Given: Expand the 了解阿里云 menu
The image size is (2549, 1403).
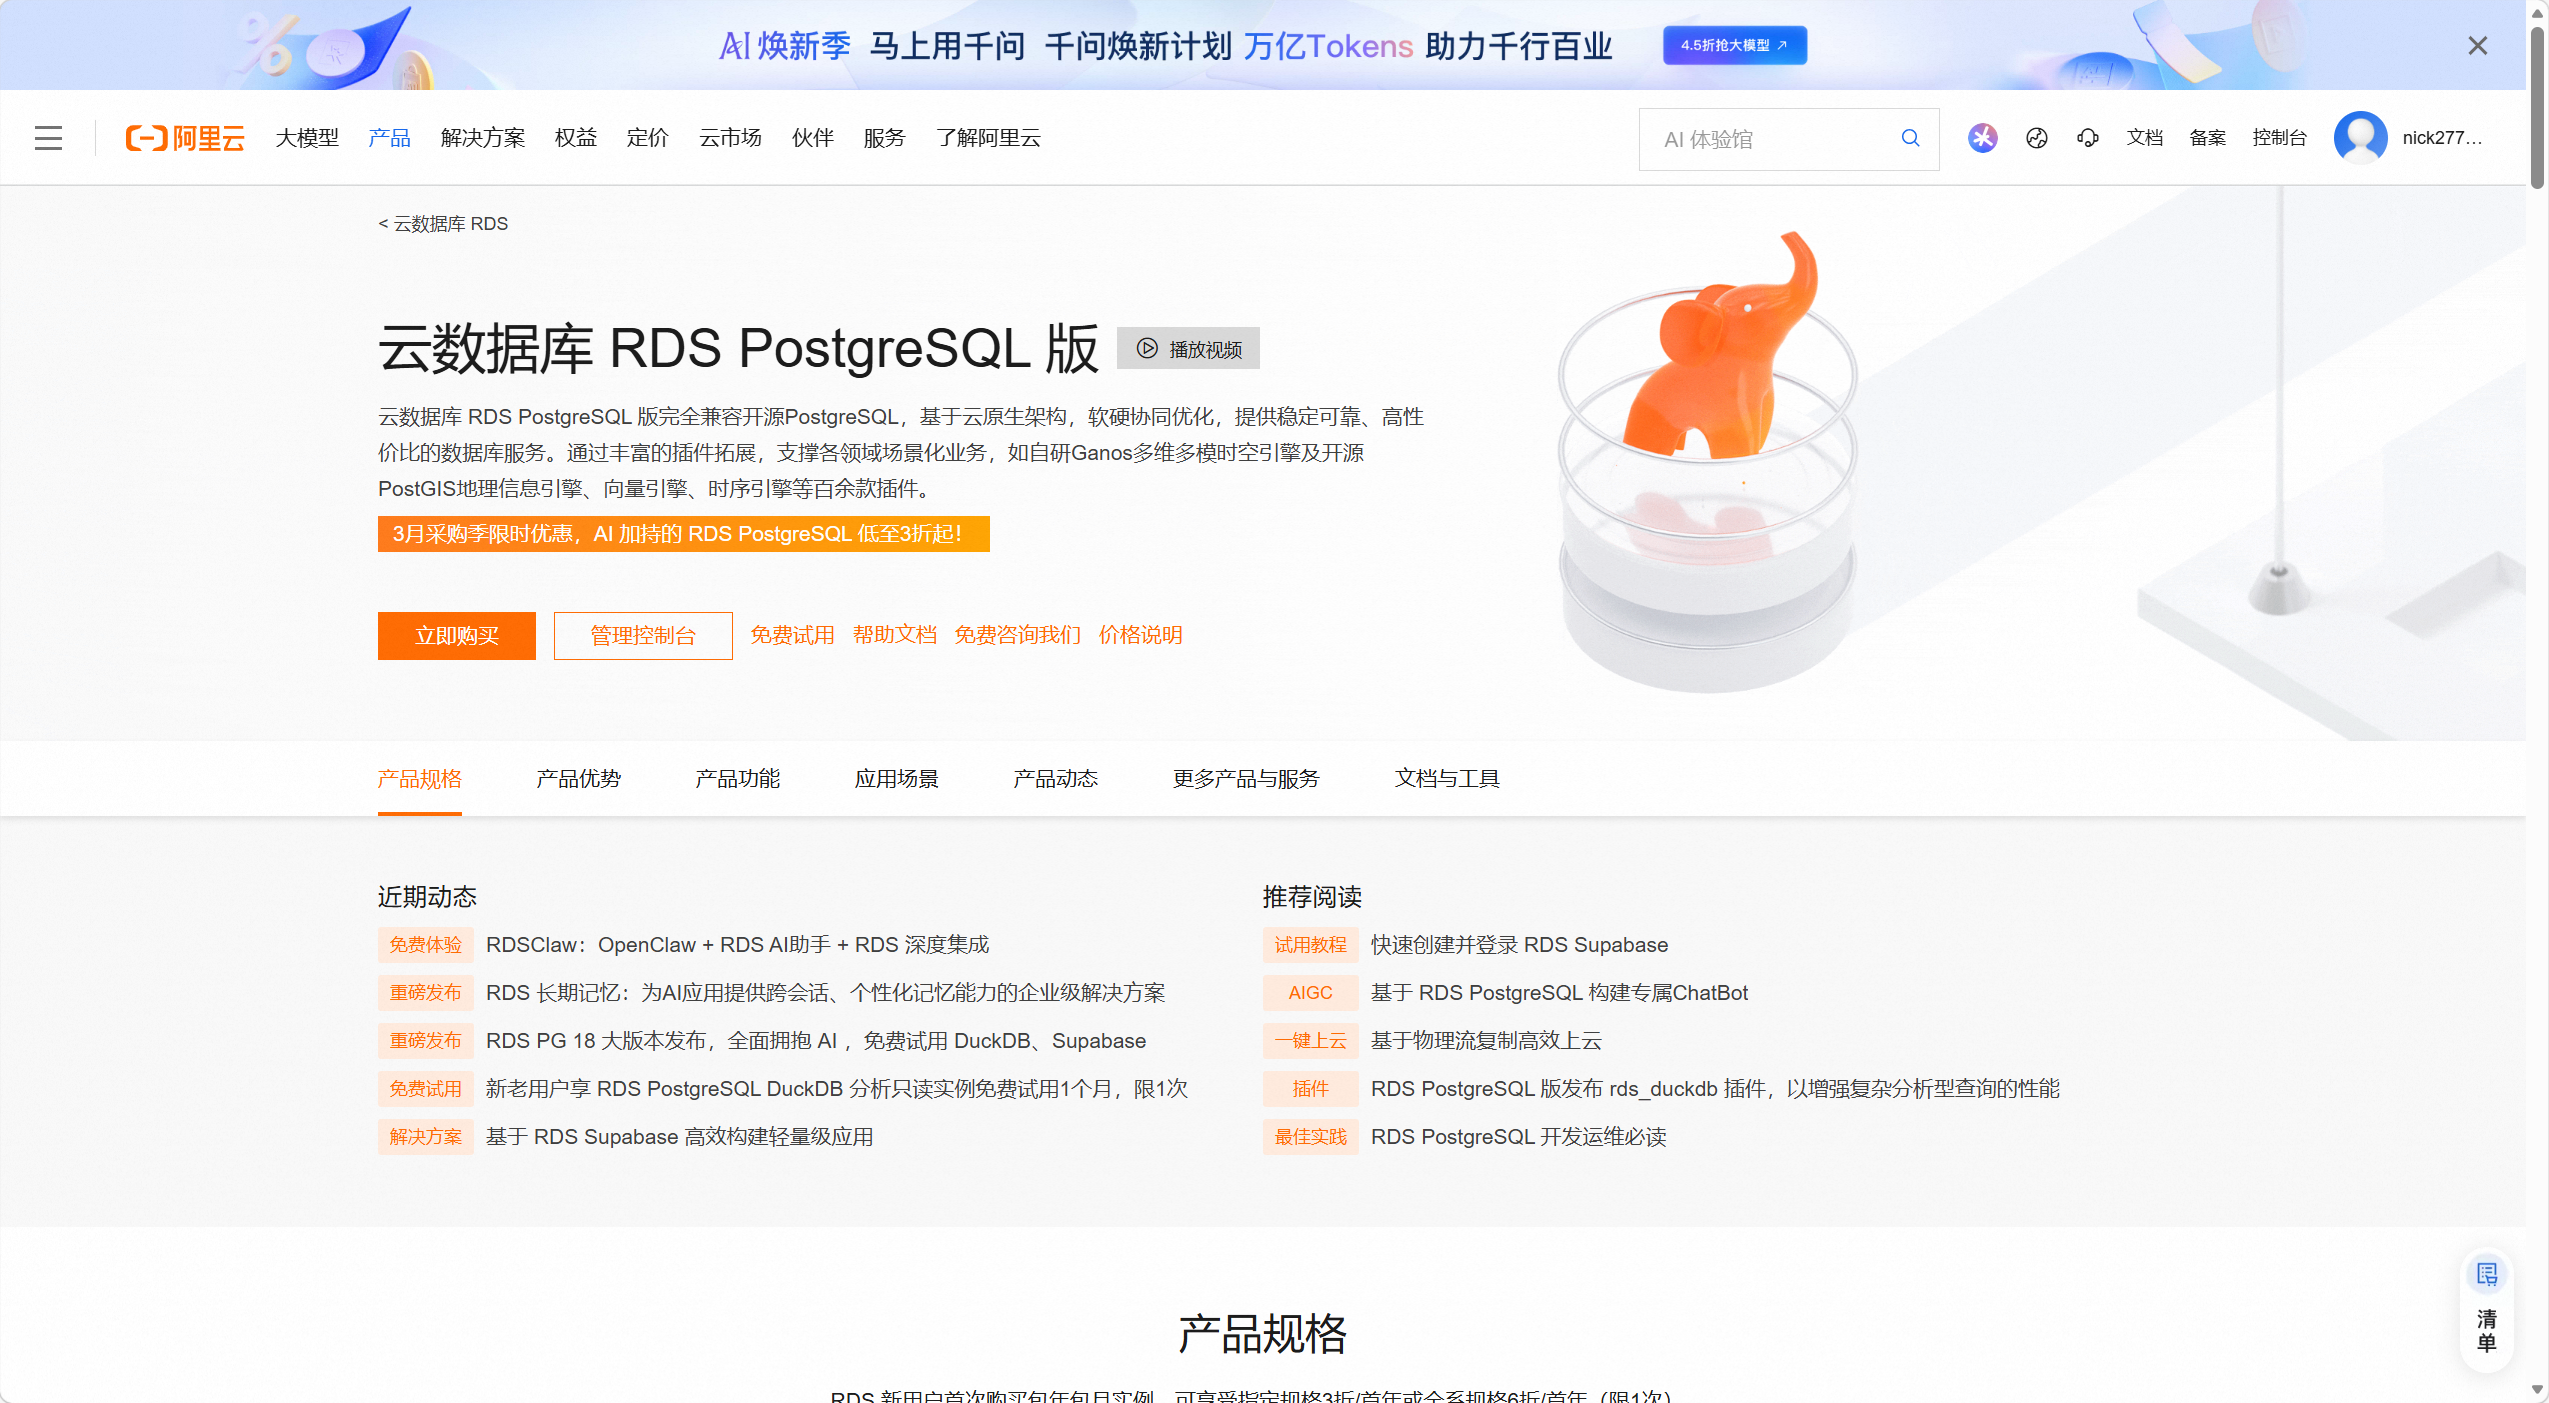Looking at the screenshot, I should pos(988,138).
